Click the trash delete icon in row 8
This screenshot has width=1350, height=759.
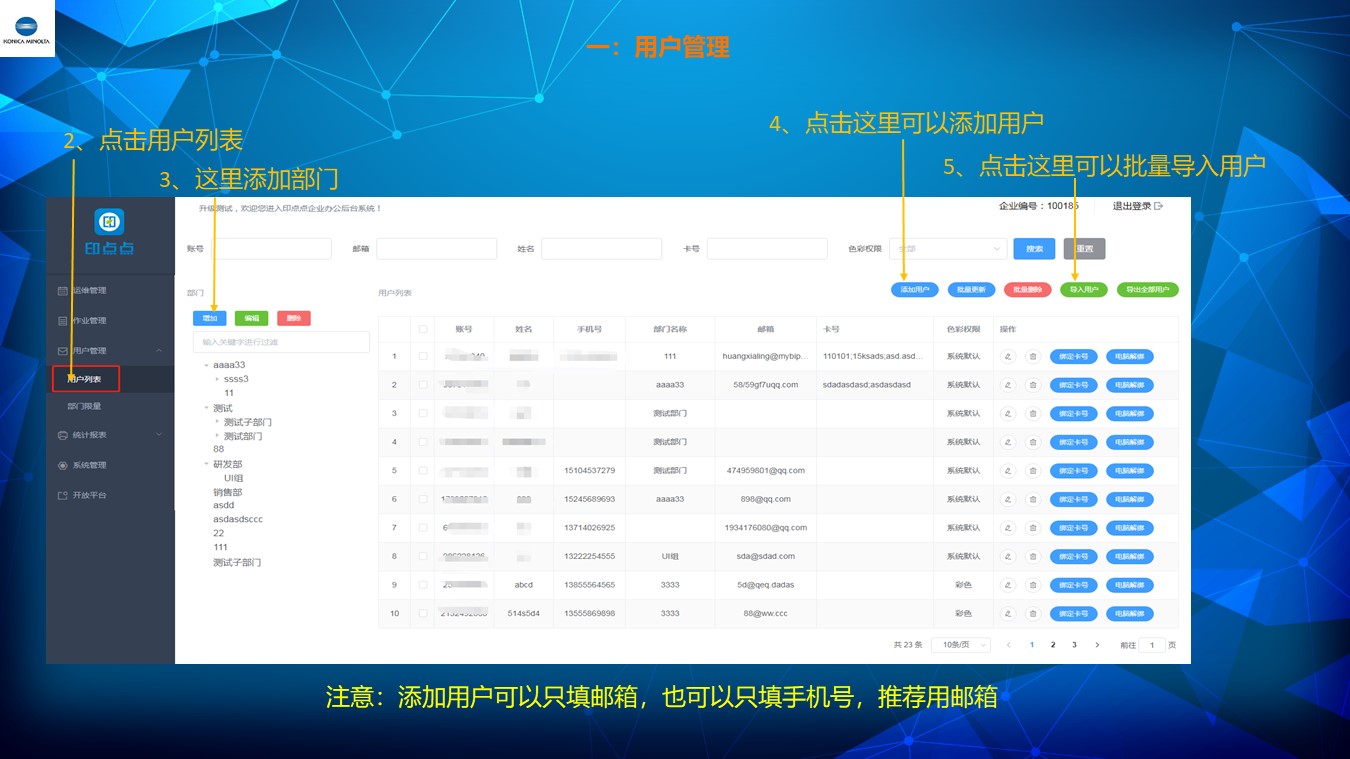1033,557
